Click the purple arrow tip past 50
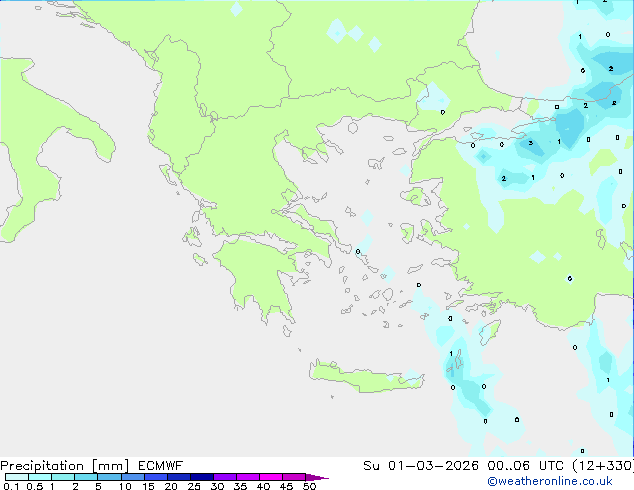The image size is (634, 490). pyautogui.click(x=317, y=477)
